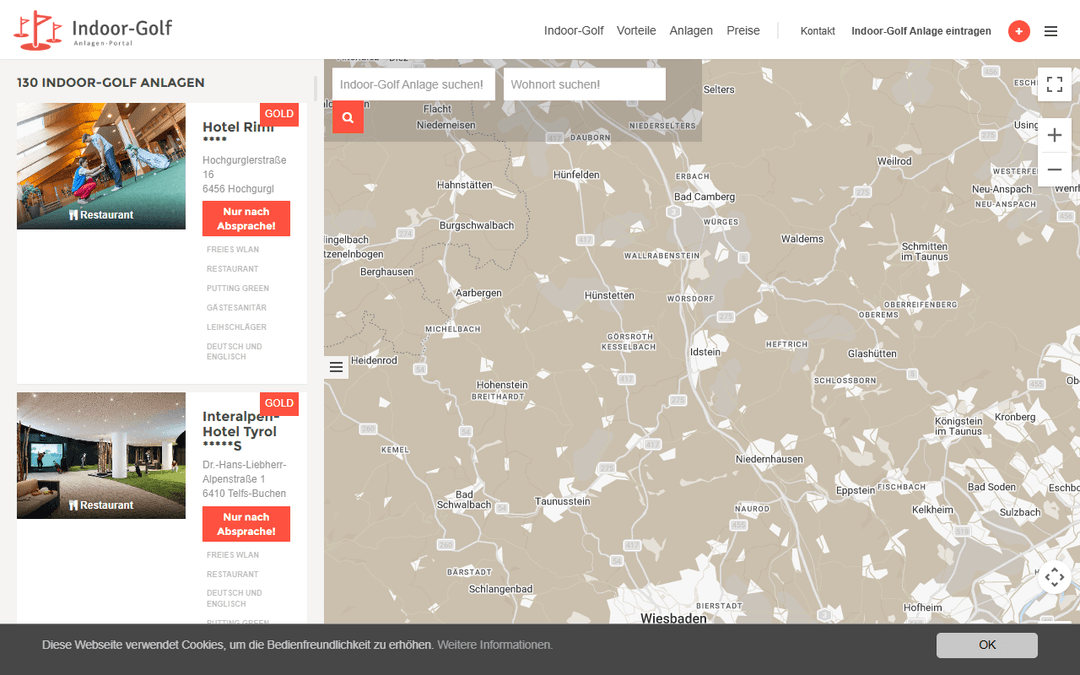Zoom out on the map
1080x675 pixels.
point(1054,169)
